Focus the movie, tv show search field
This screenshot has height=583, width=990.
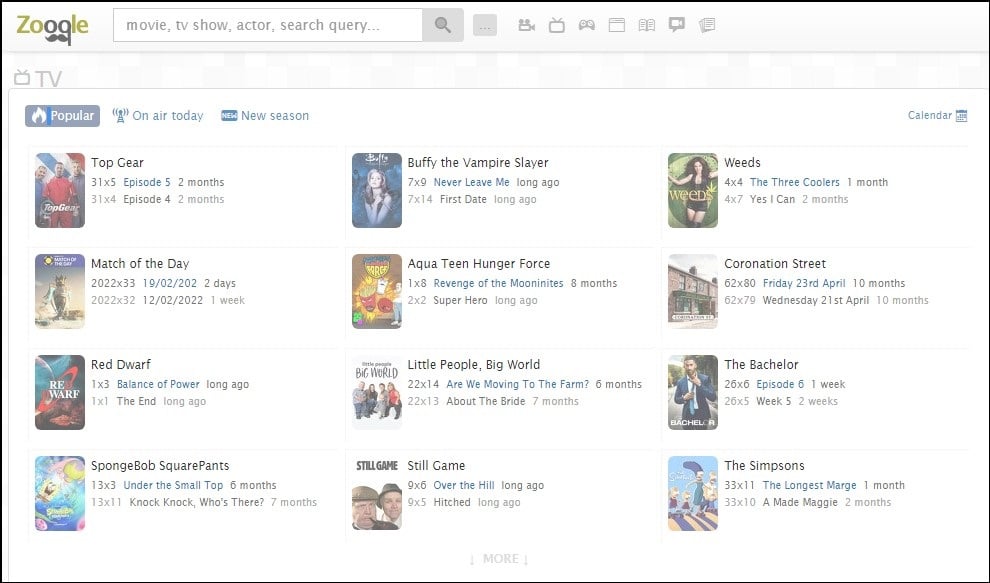268,25
